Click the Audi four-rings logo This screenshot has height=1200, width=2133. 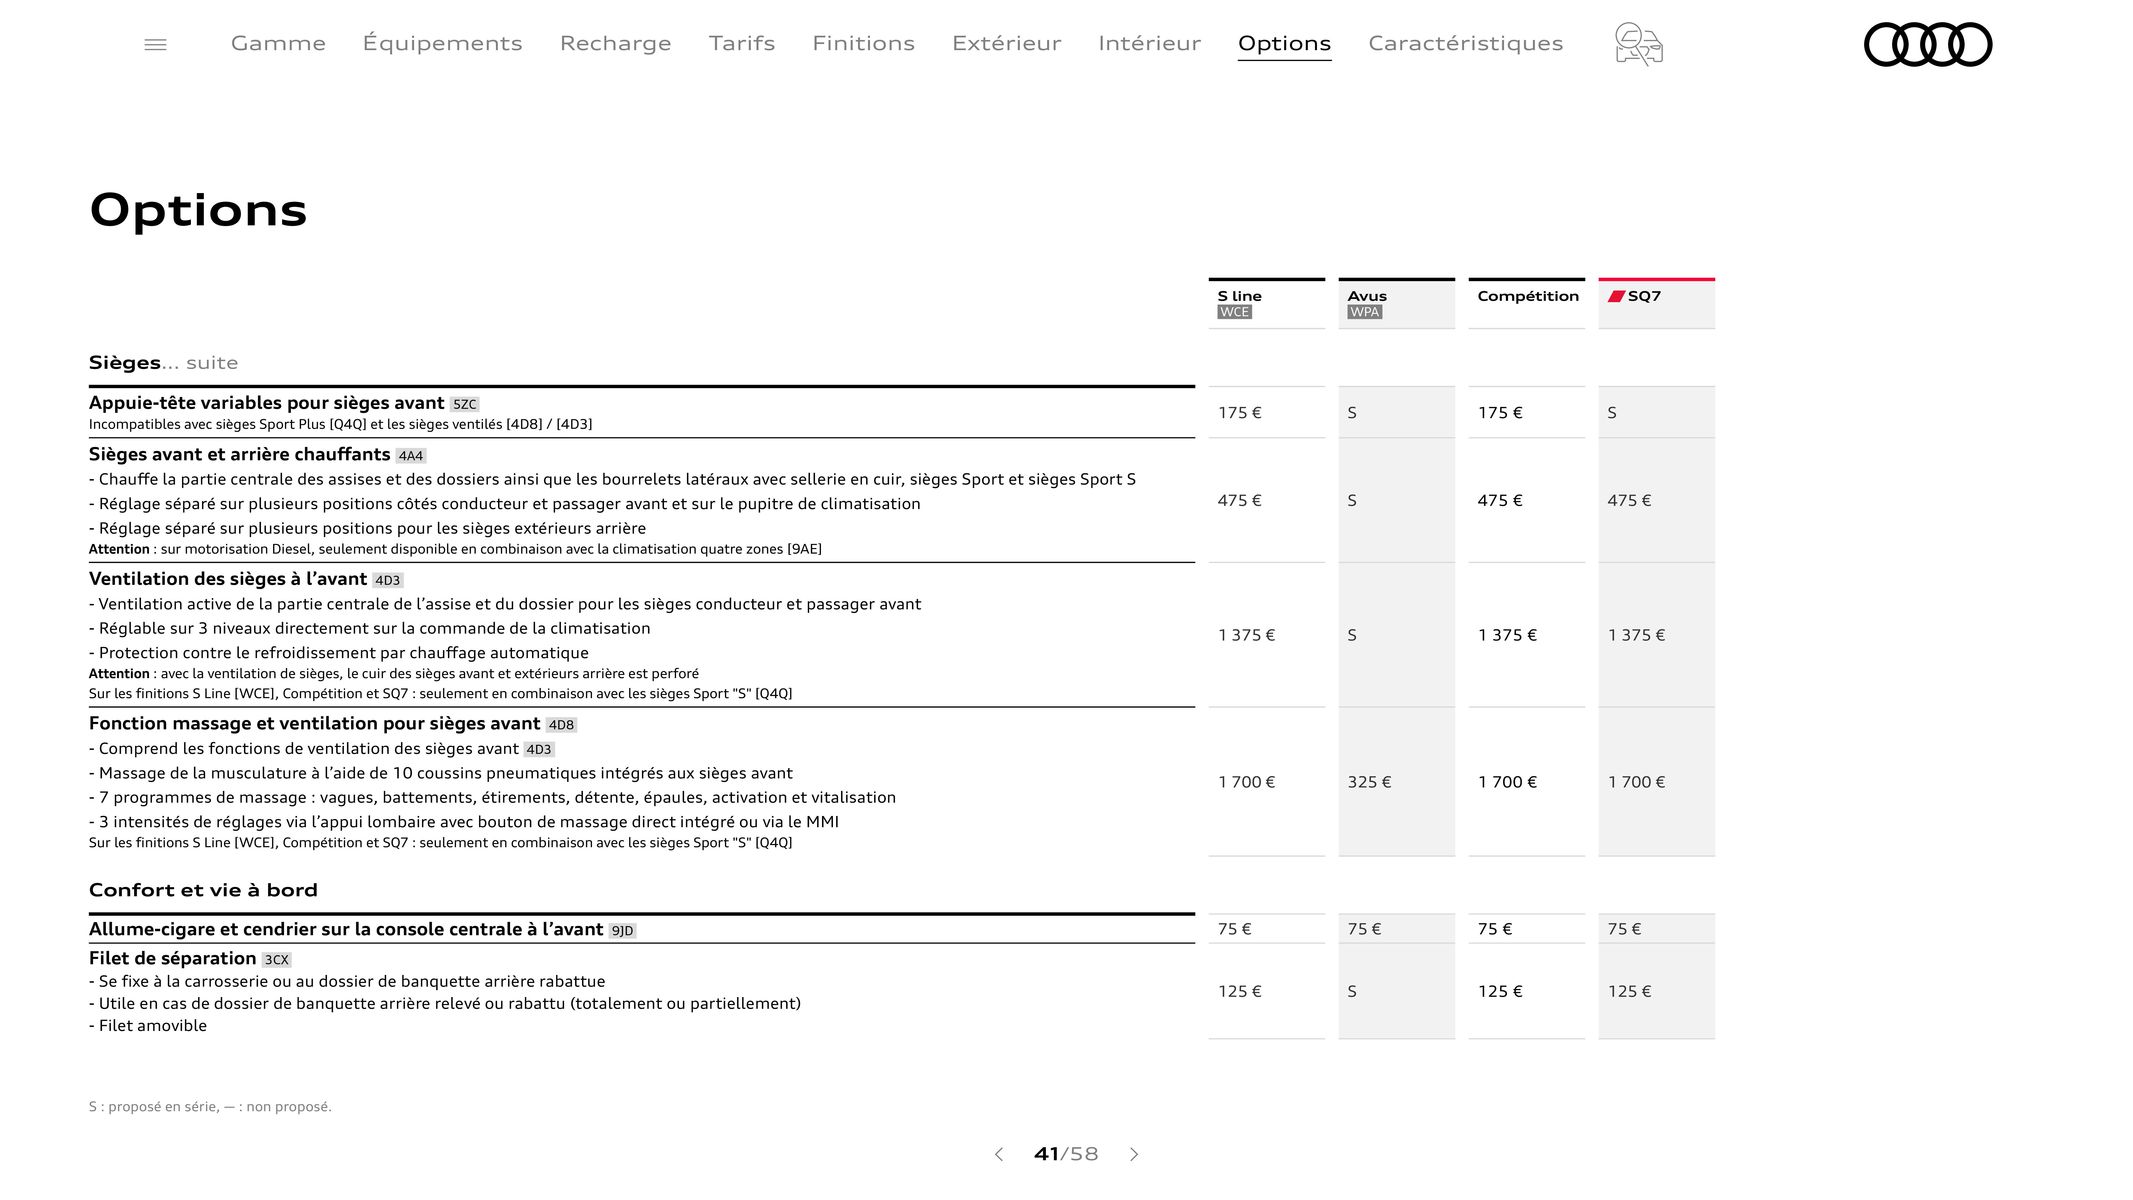[1927, 44]
